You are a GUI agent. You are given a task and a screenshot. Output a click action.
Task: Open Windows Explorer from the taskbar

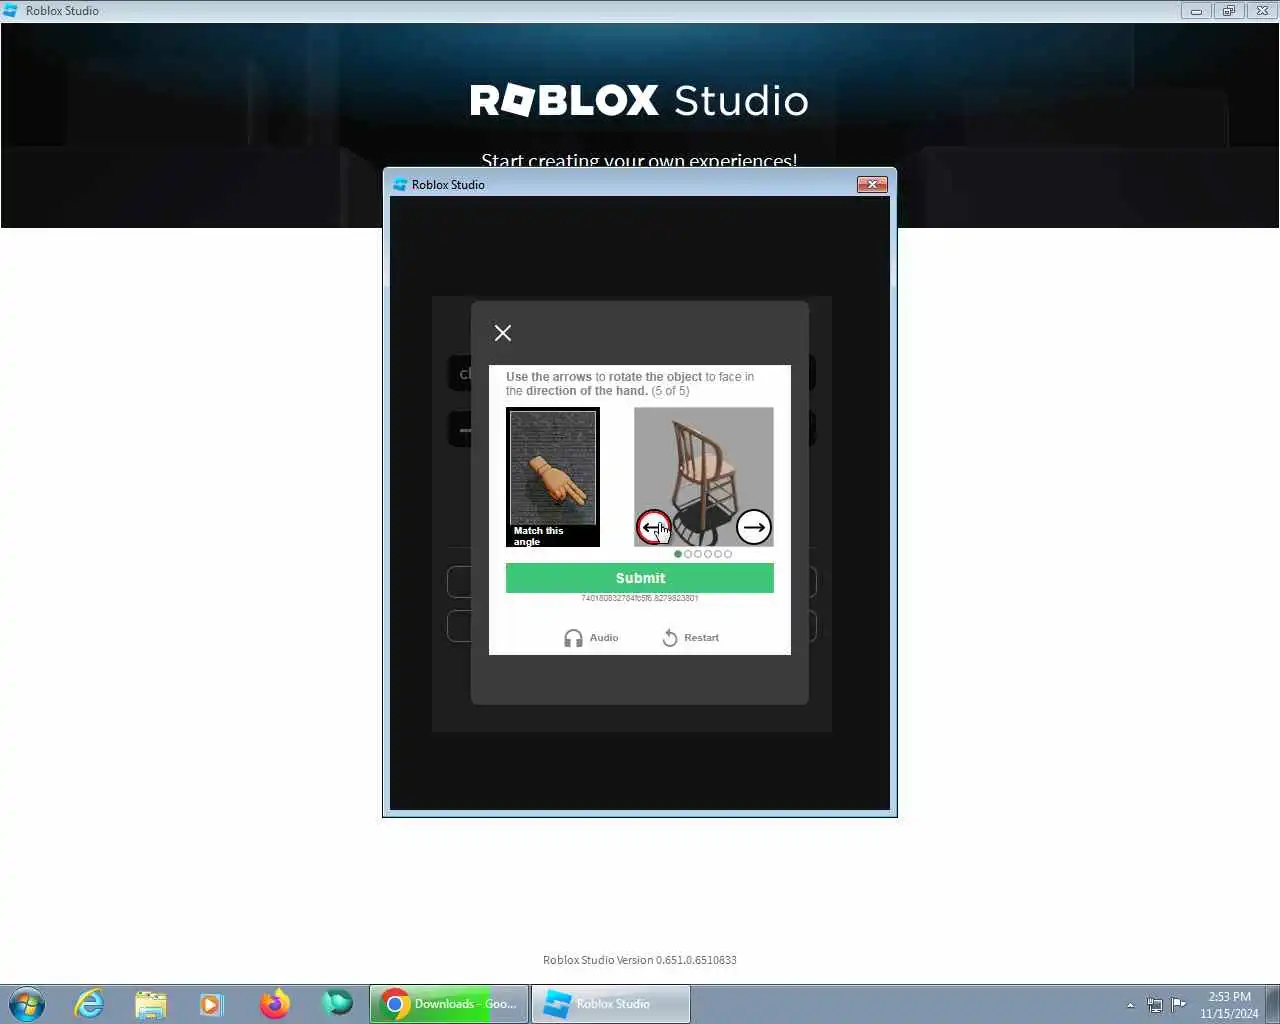coord(151,1004)
